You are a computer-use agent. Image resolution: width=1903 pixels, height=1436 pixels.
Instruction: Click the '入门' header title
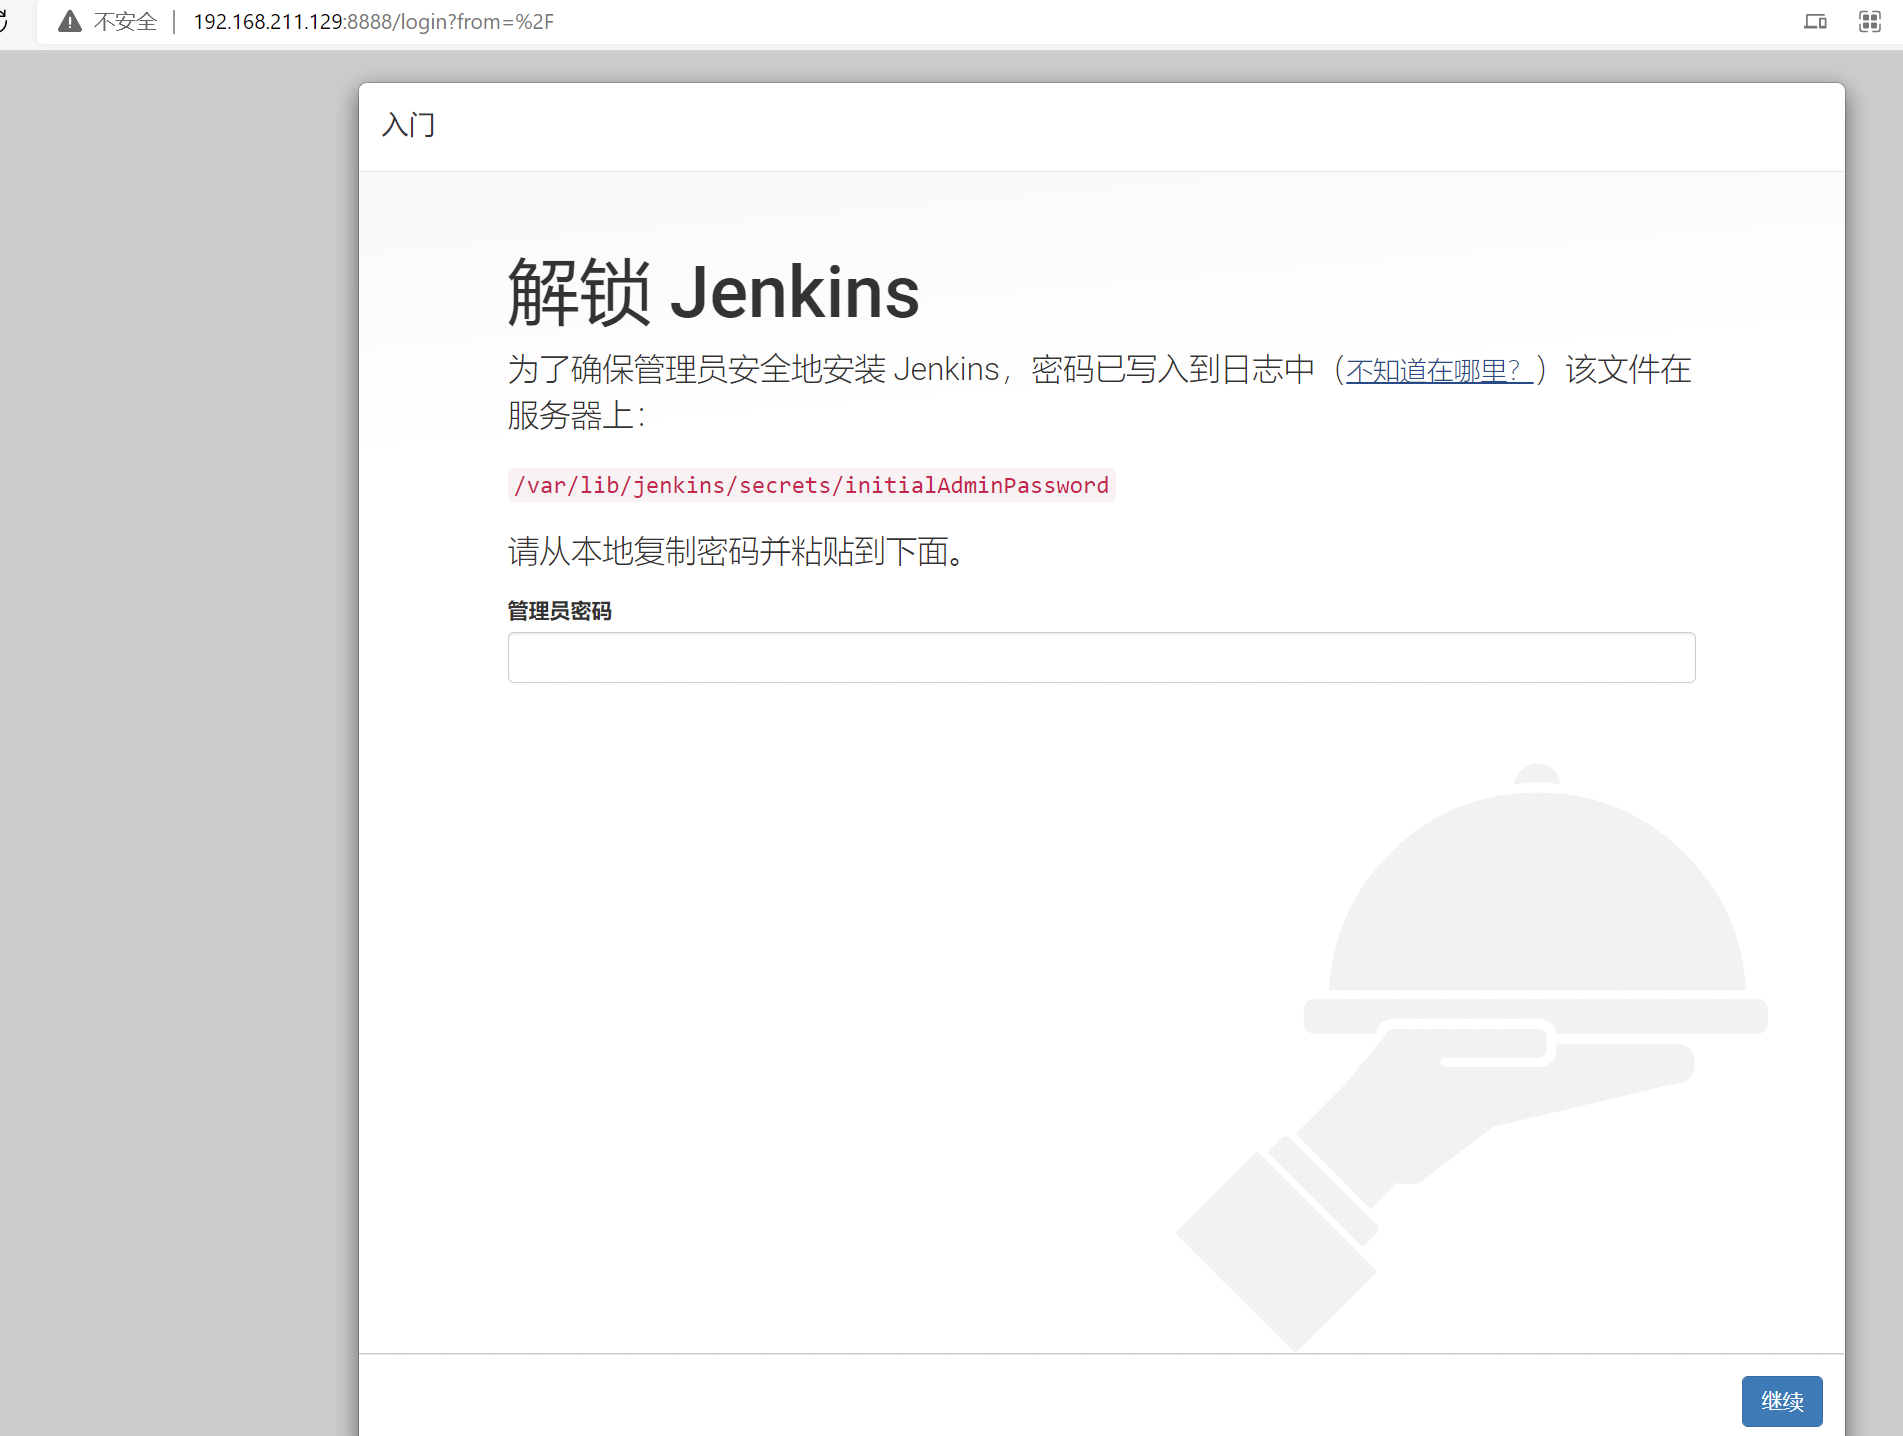[x=408, y=125]
